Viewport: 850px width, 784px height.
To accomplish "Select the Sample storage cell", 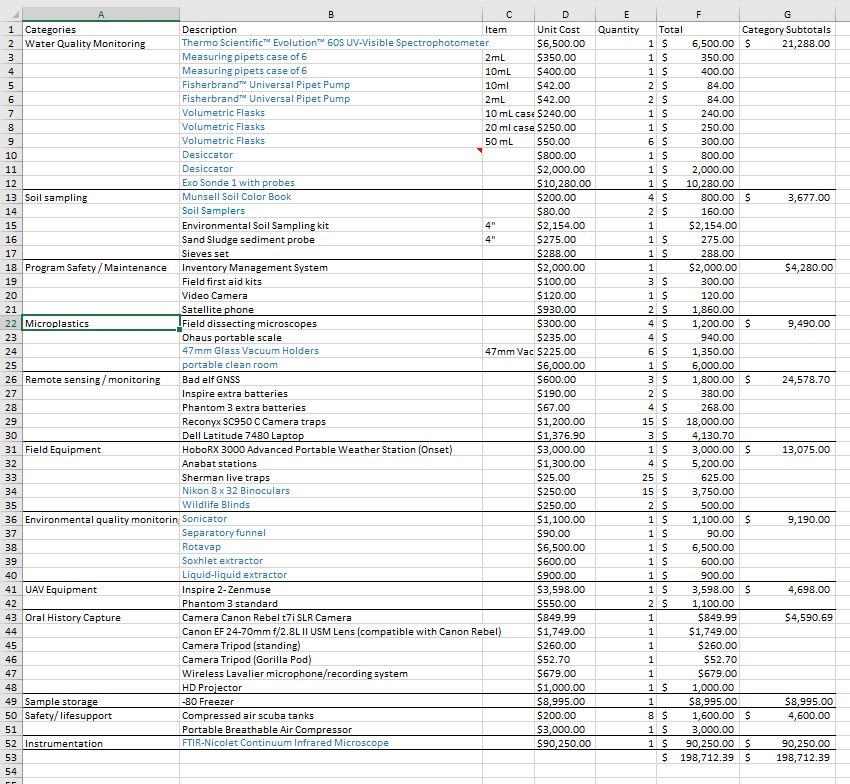I will click(101, 702).
